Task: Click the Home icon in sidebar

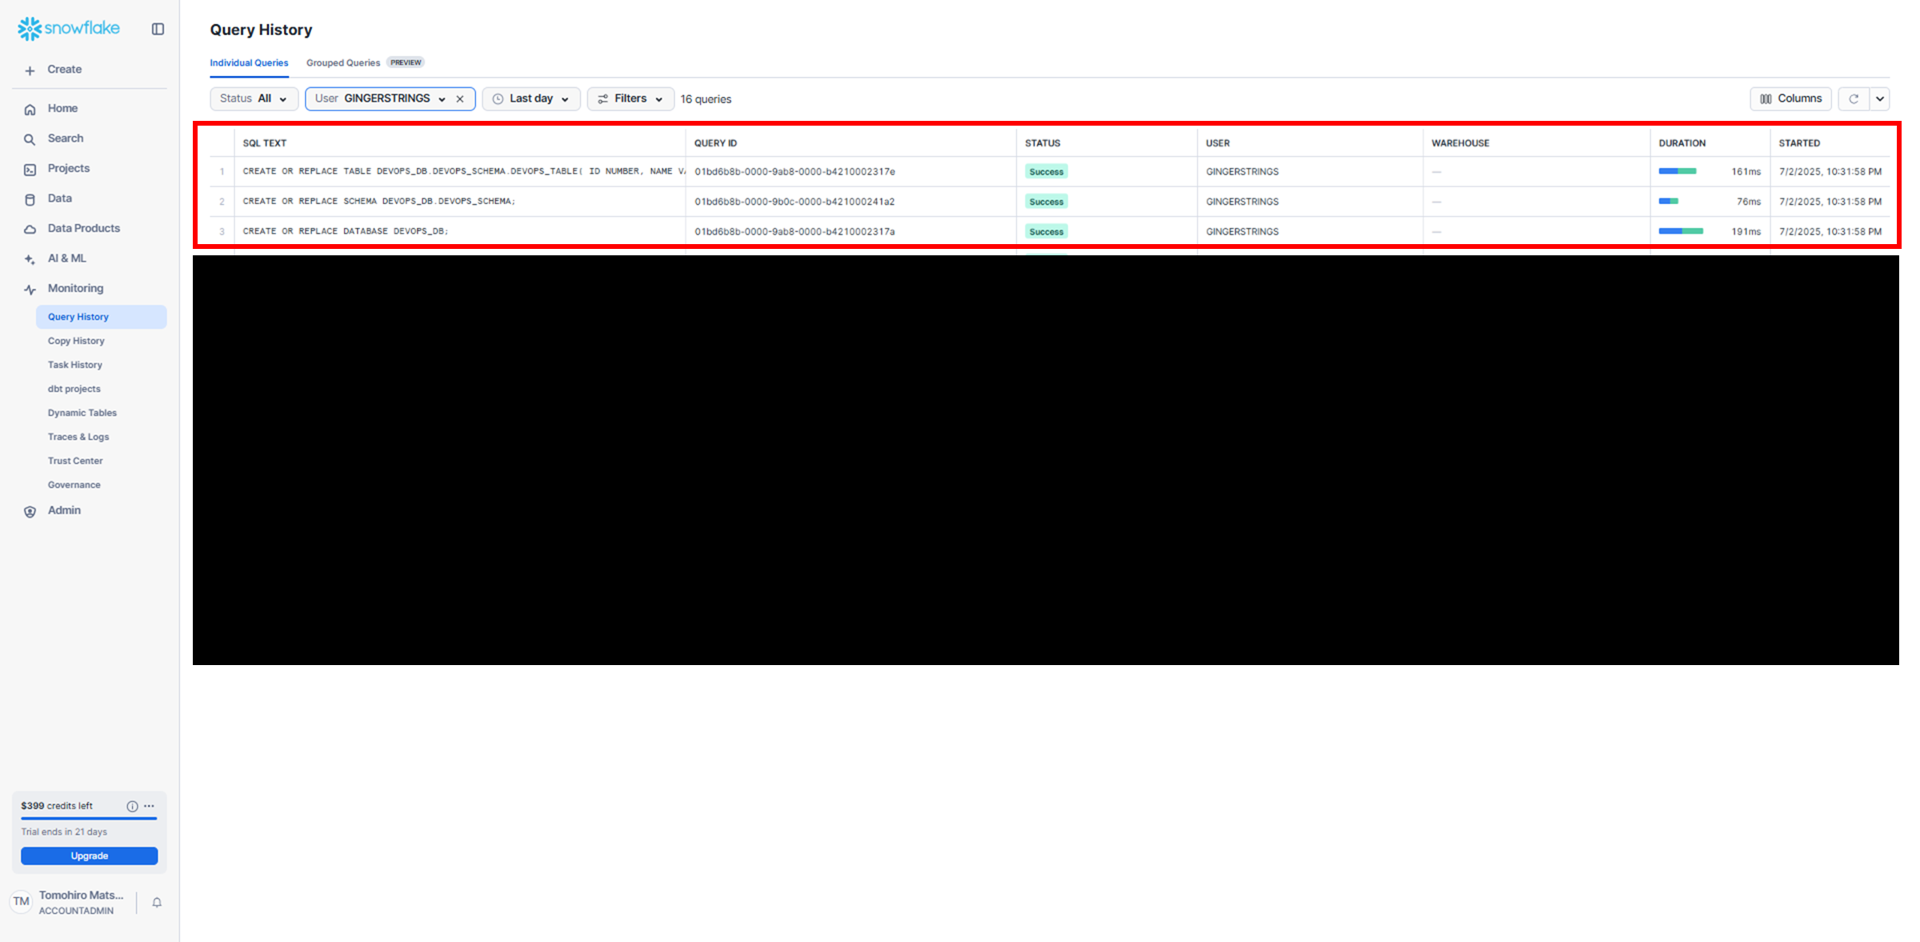Action: [30, 109]
